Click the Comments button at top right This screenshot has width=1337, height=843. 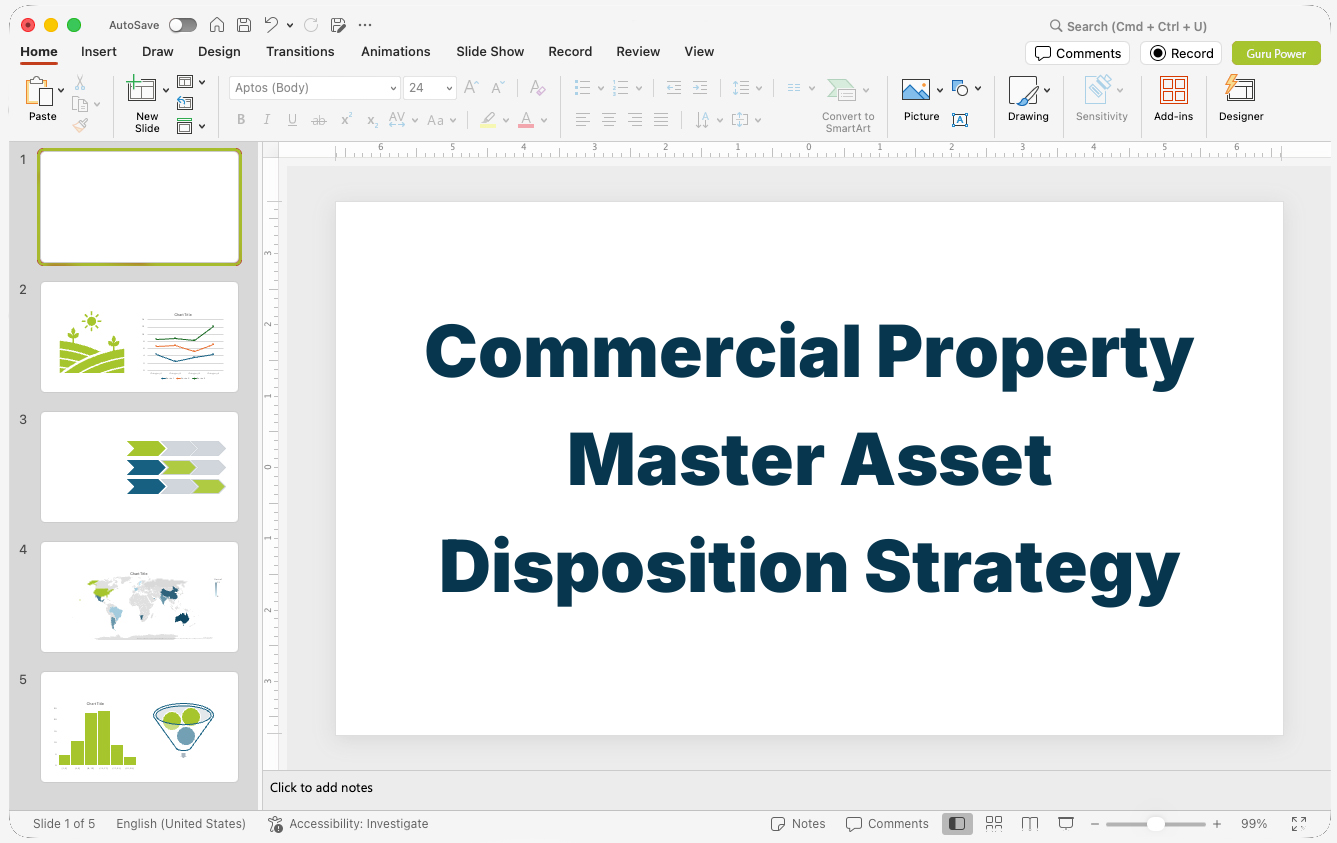(x=1077, y=53)
